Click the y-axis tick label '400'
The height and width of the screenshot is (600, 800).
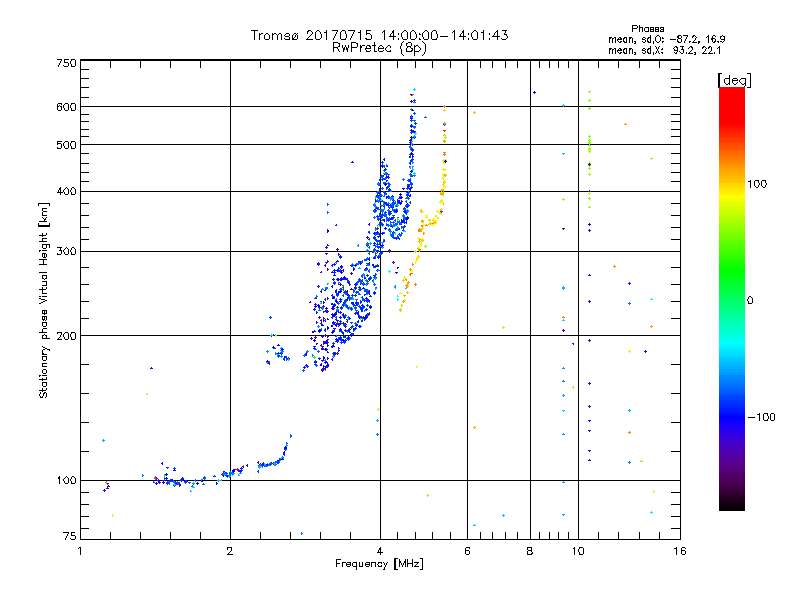[66, 192]
